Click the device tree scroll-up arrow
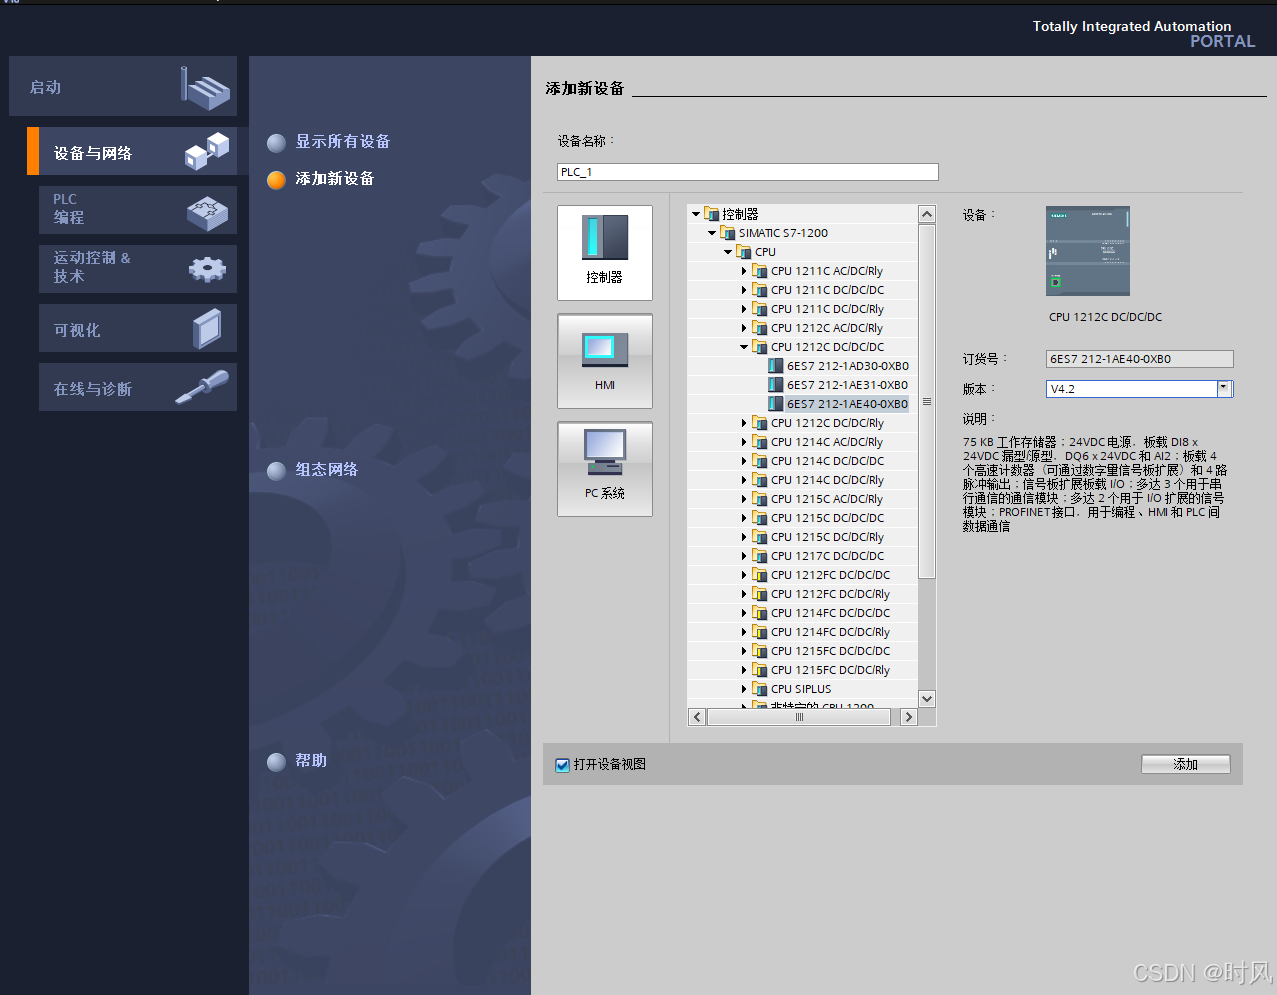This screenshot has height=995, width=1277. (927, 214)
